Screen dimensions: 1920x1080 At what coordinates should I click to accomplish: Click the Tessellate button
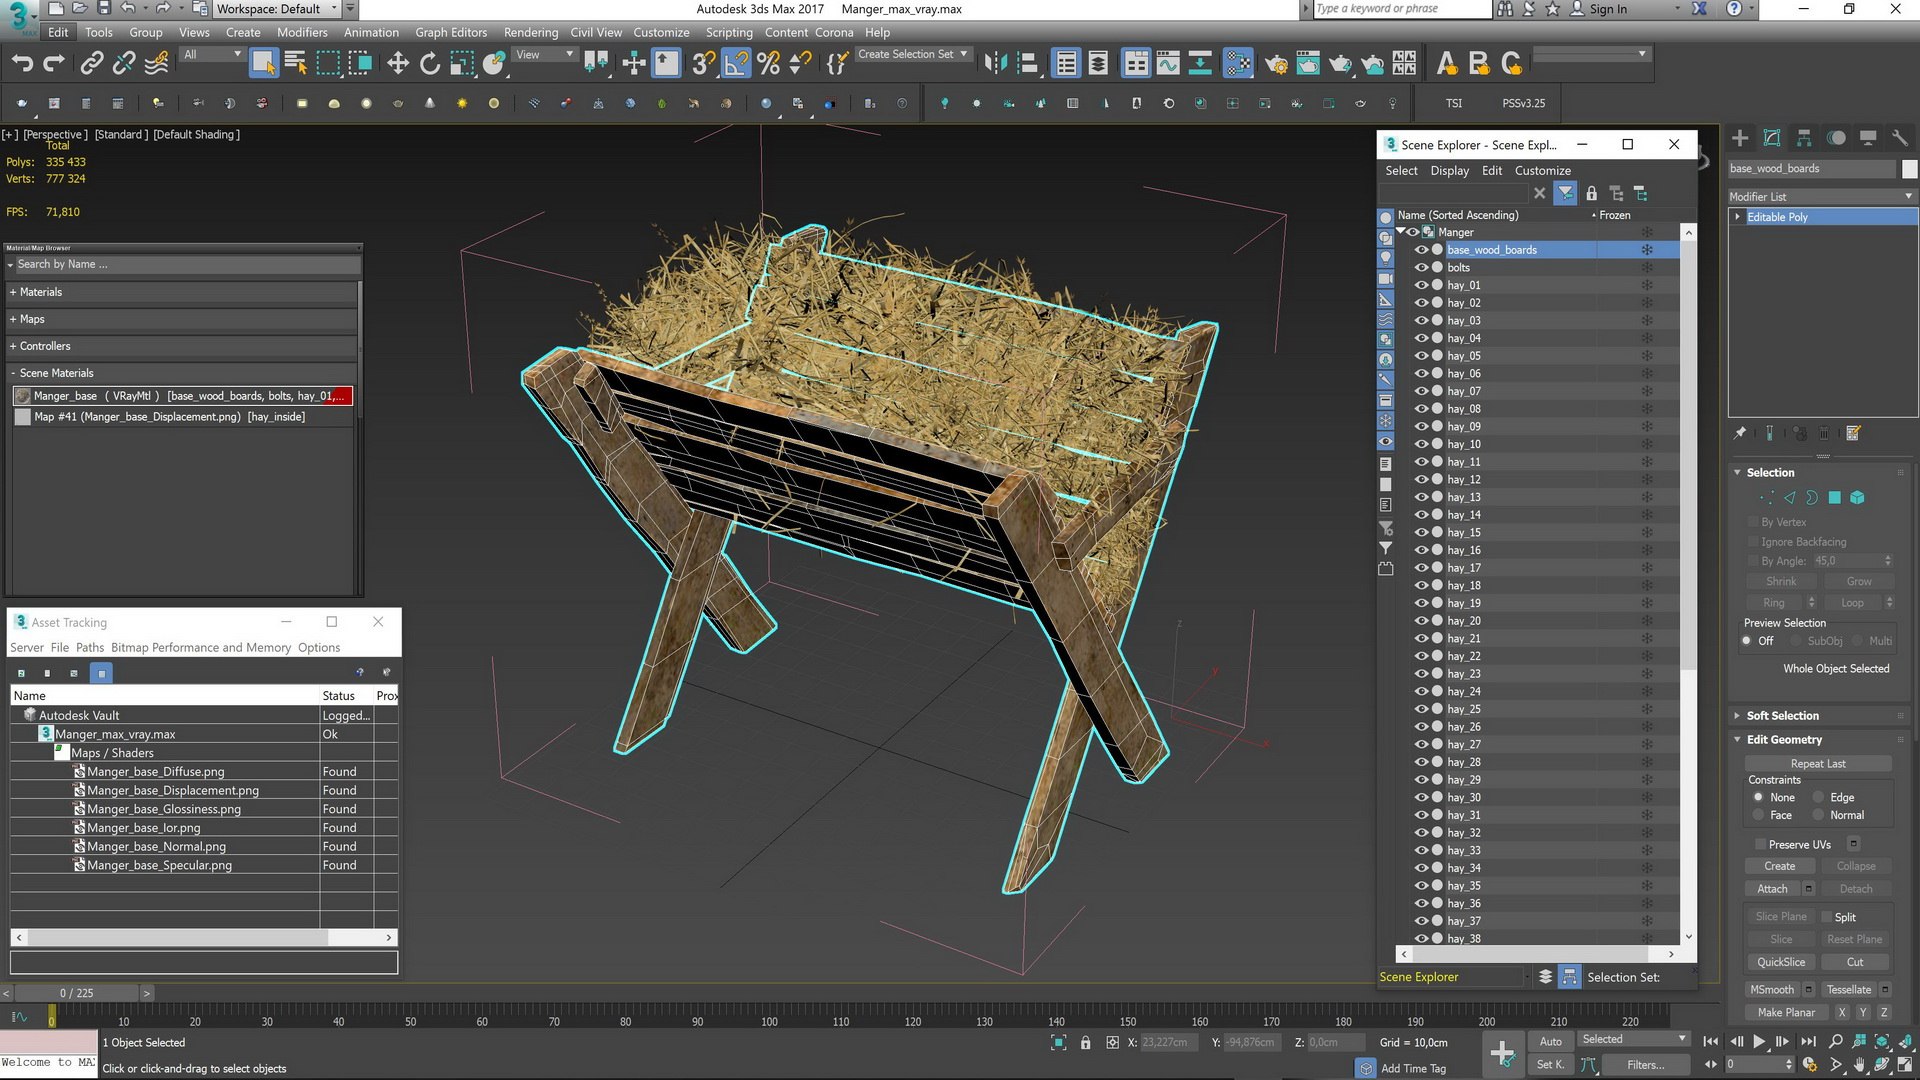[x=1848, y=990]
